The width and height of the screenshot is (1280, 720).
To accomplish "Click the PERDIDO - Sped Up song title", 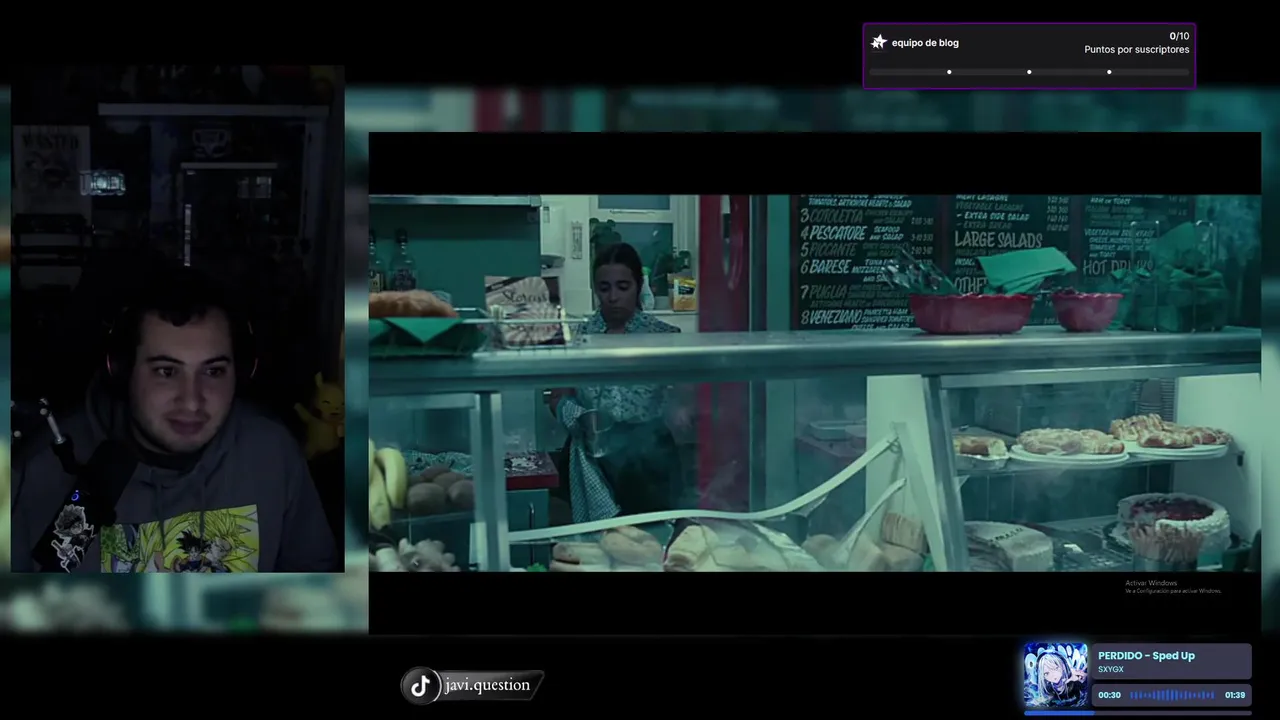I will coord(1146,656).
